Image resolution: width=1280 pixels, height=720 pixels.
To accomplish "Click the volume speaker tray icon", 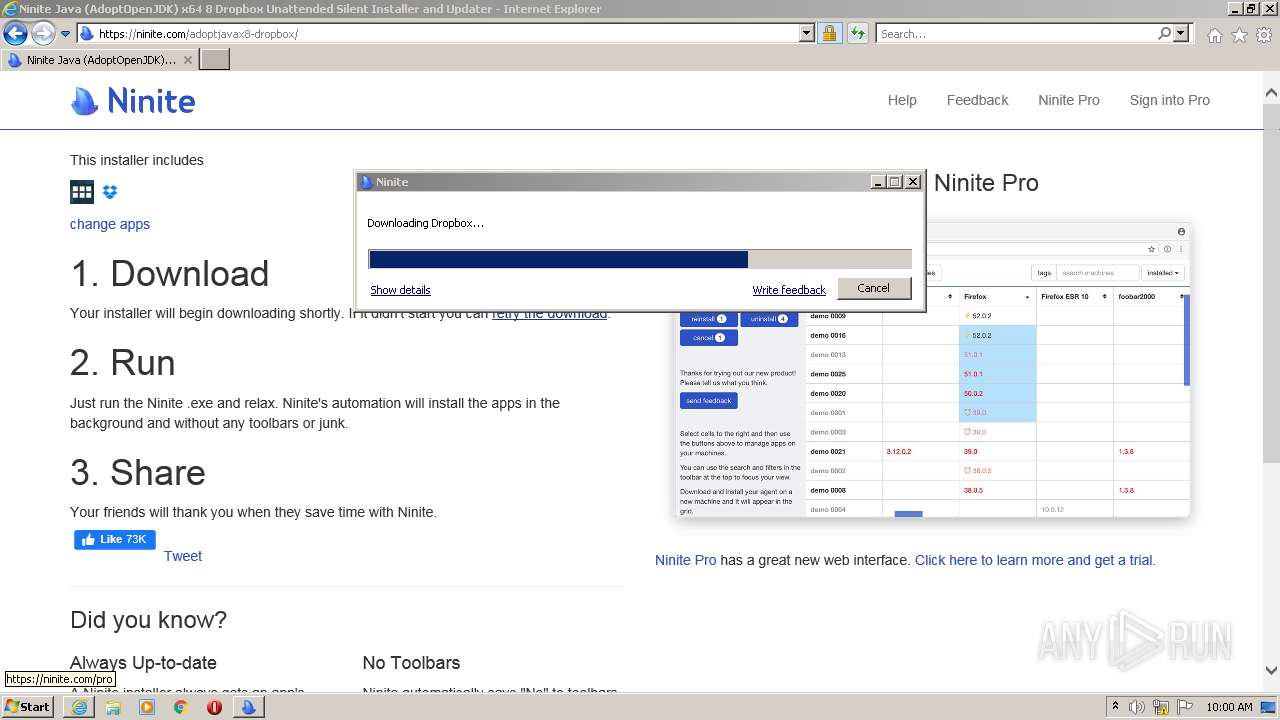I will [1137, 707].
